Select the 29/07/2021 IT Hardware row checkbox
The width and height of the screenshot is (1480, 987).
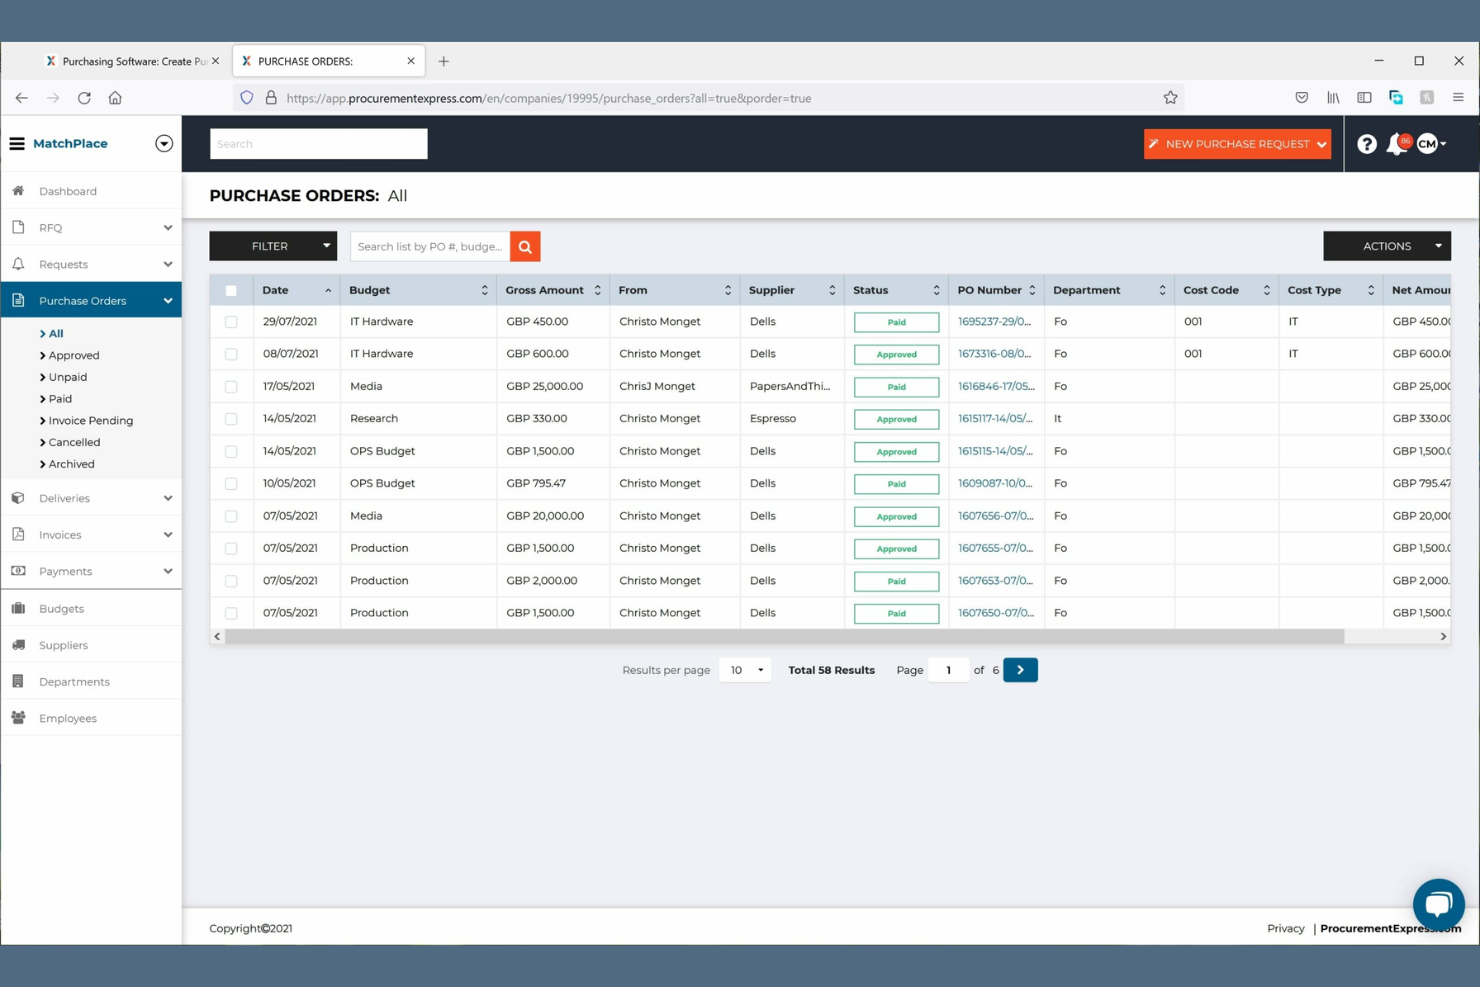[231, 322]
